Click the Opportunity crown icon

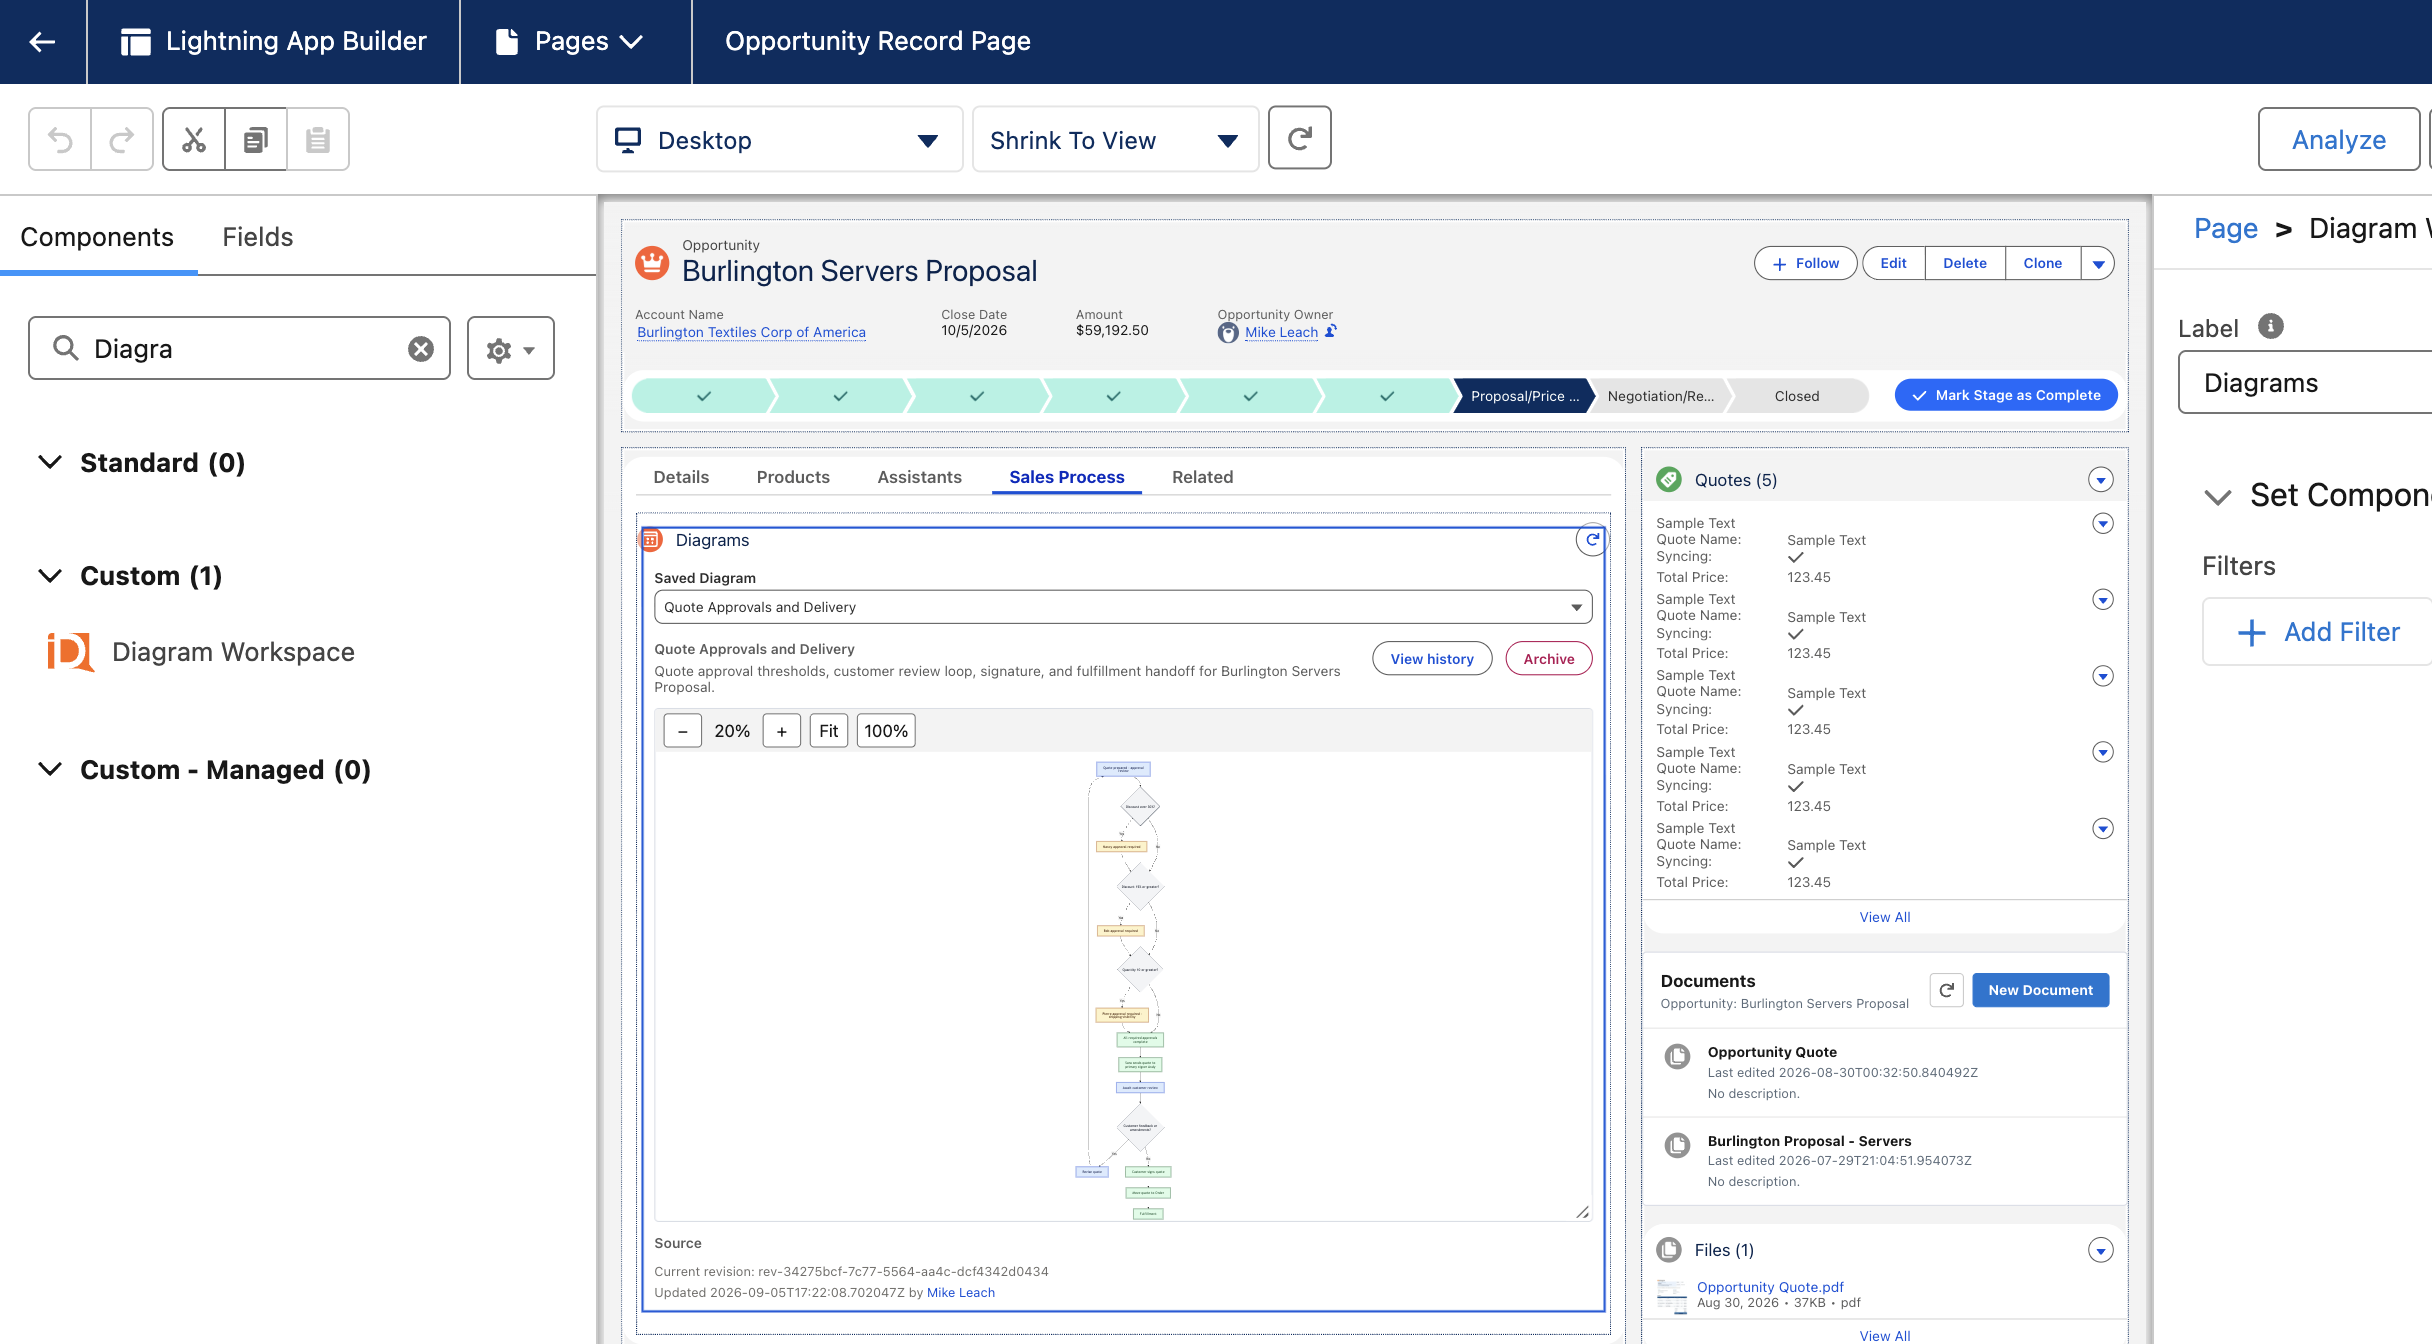click(652, 263)
